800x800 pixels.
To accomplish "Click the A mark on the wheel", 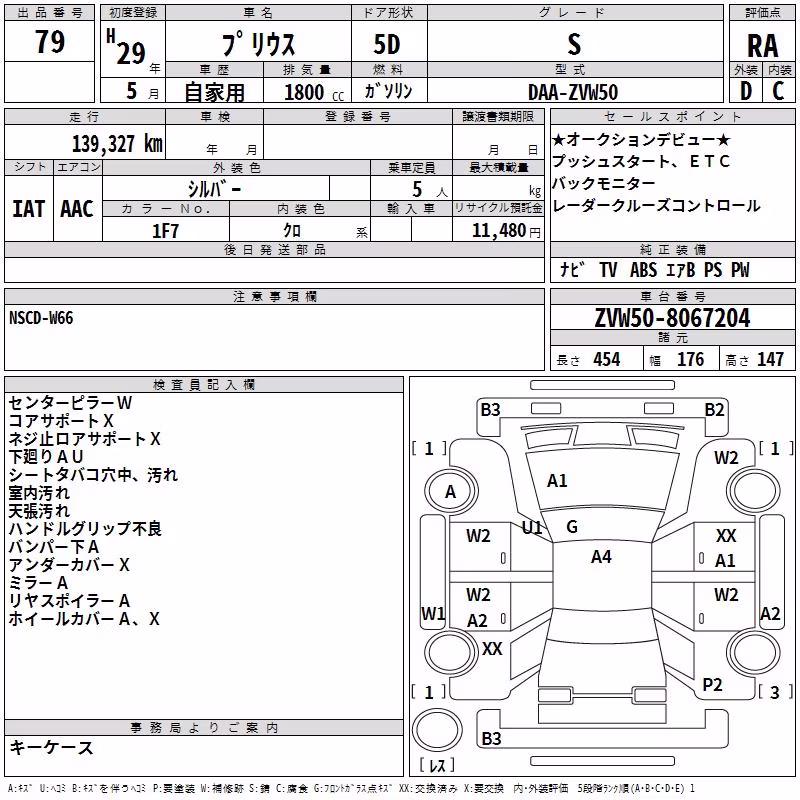I will click(x=450, y=492).
